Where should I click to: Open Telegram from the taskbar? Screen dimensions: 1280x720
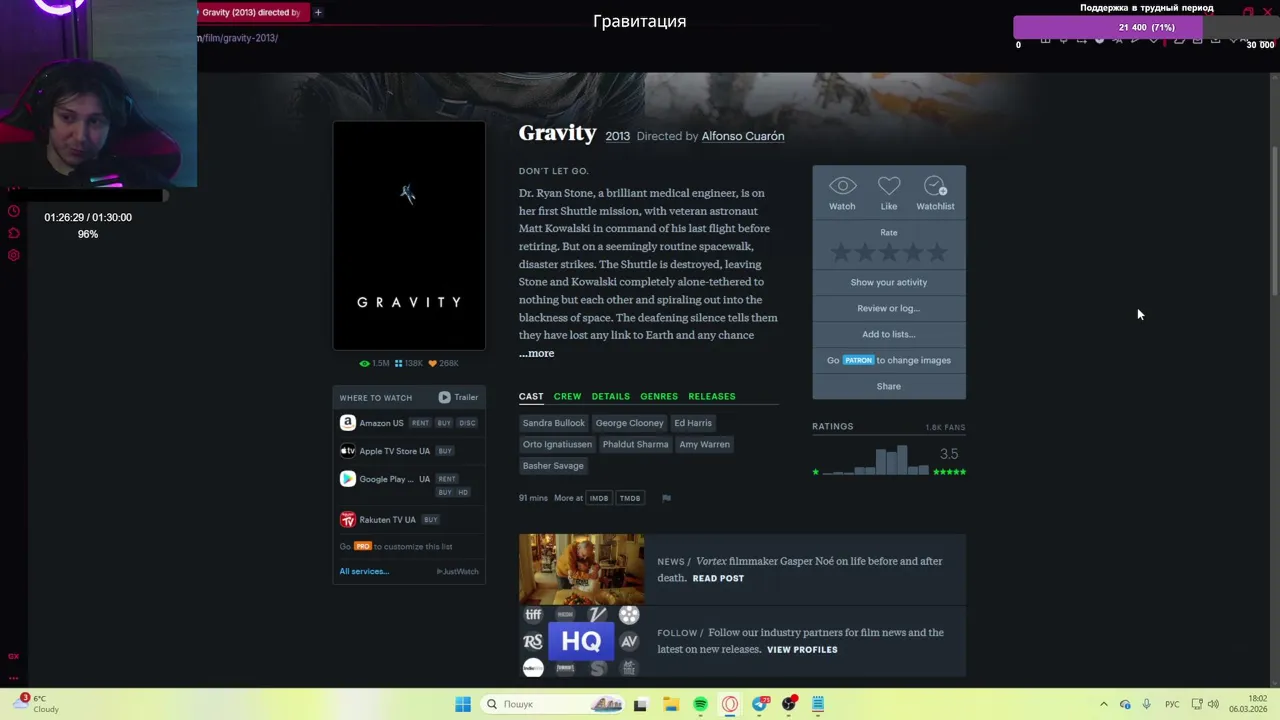pos(761,704)
